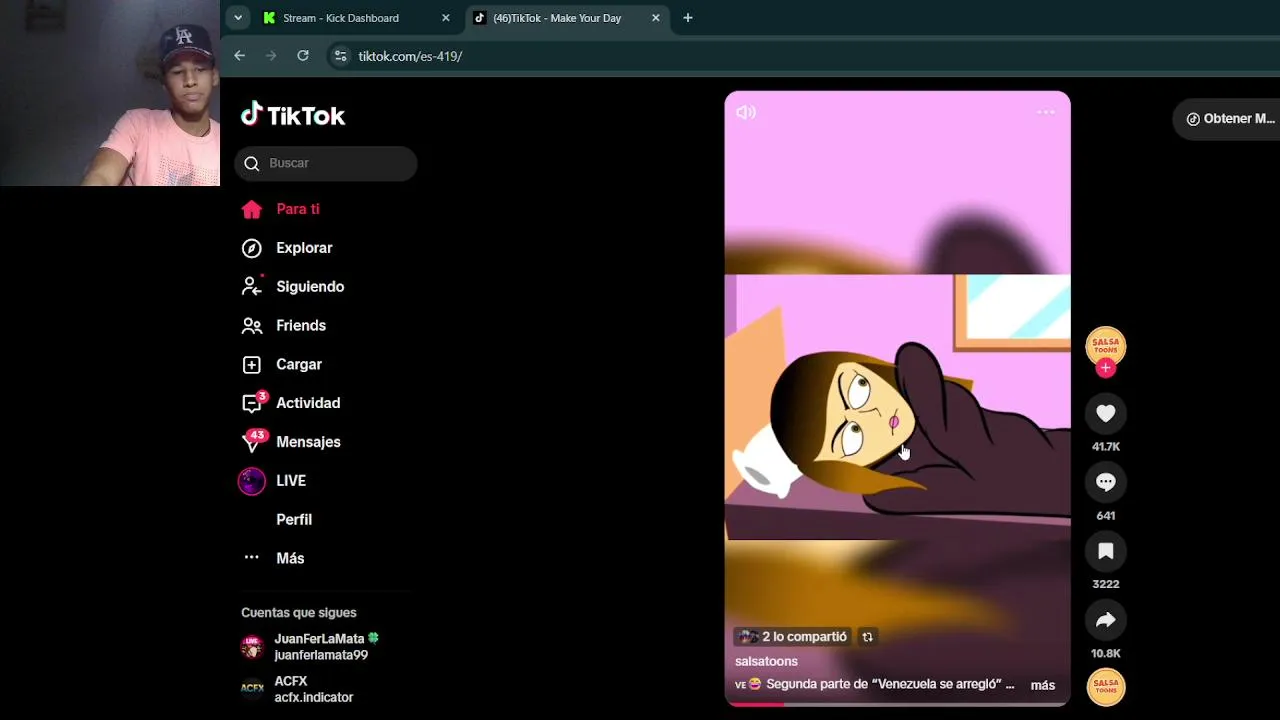1280x720 pixels.
Task: Follow creator with the red plus button
Action: (x=1105, y=368)
